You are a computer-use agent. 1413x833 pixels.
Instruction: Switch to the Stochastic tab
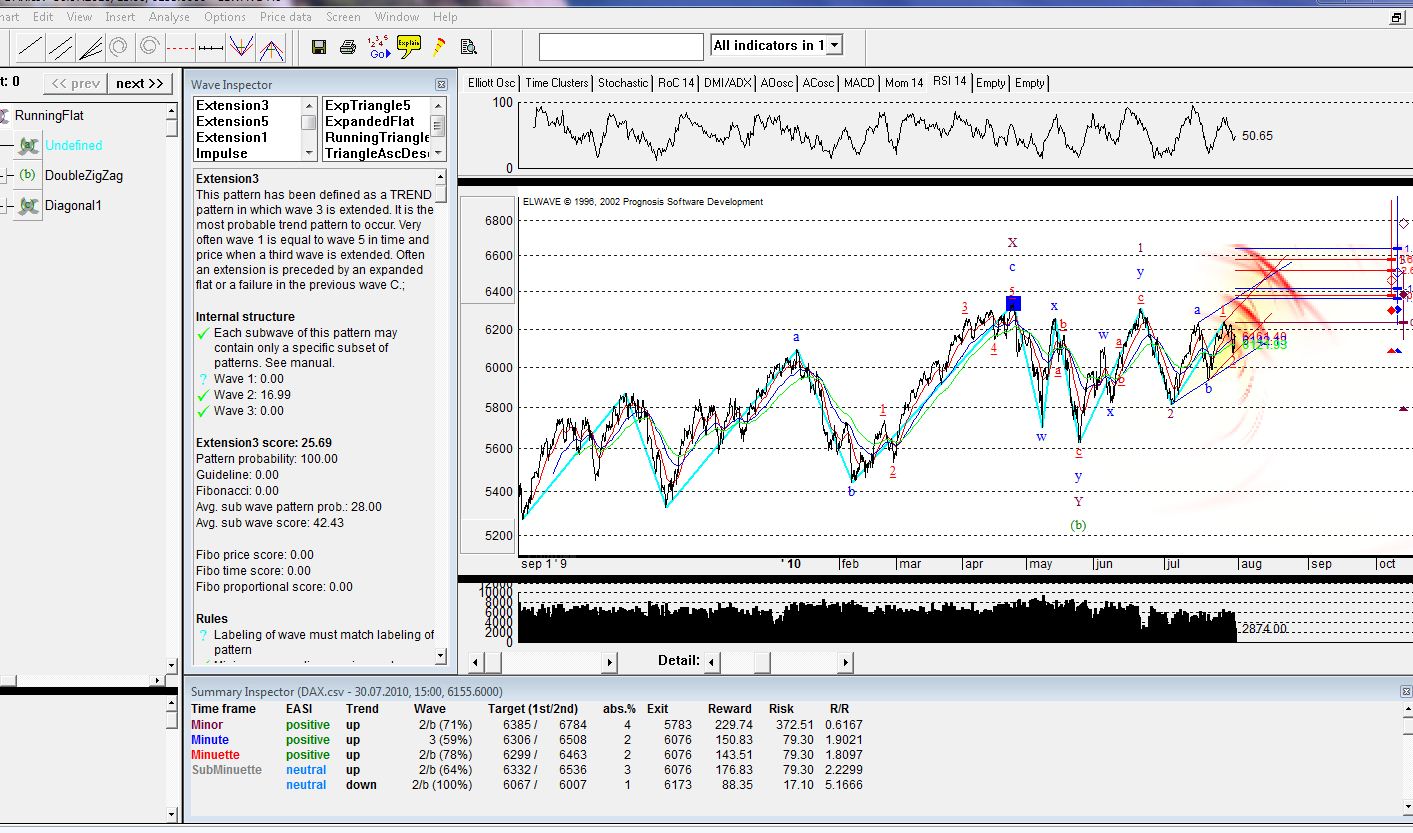click(623, 83)
